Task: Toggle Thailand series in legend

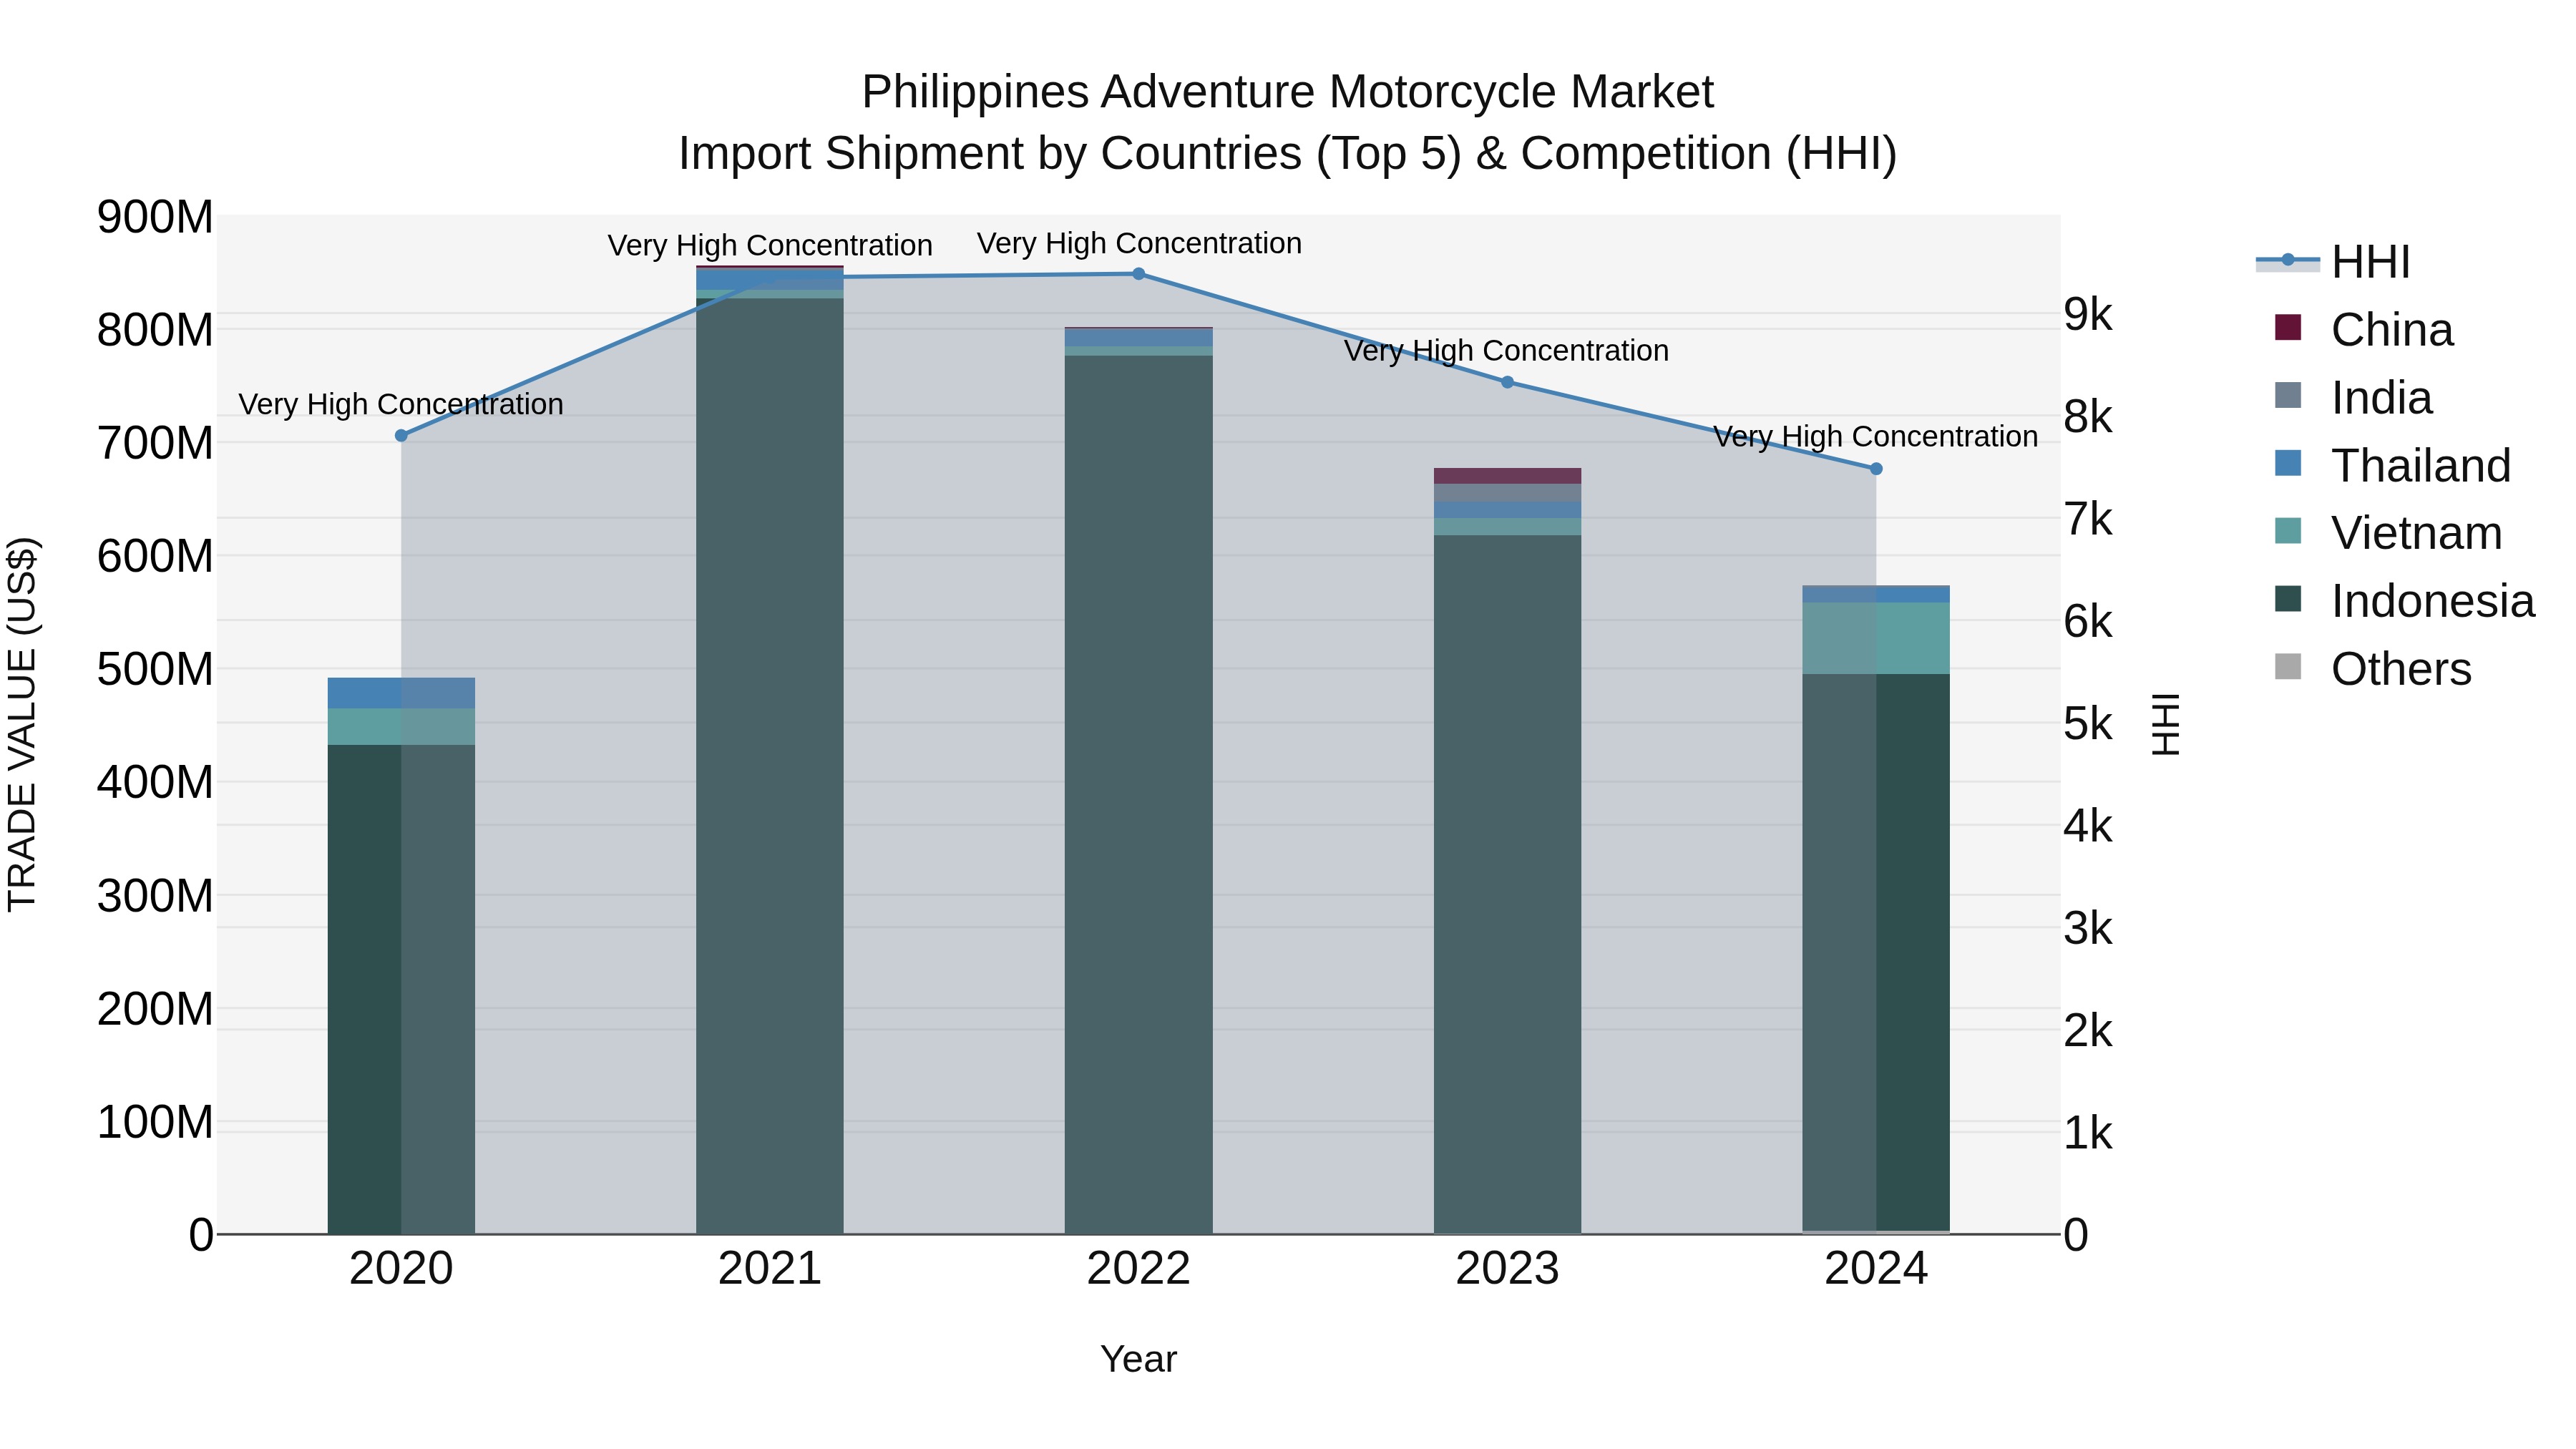Action: 2392,466
